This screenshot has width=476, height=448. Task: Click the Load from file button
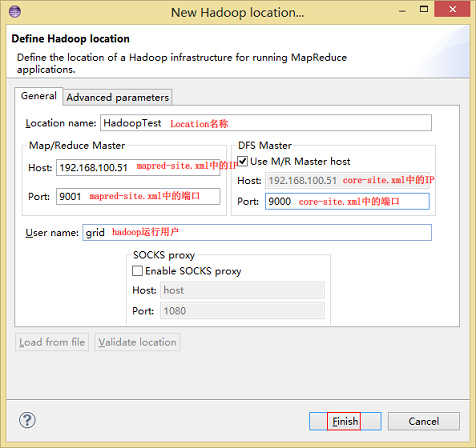click(x=52, y=342)
